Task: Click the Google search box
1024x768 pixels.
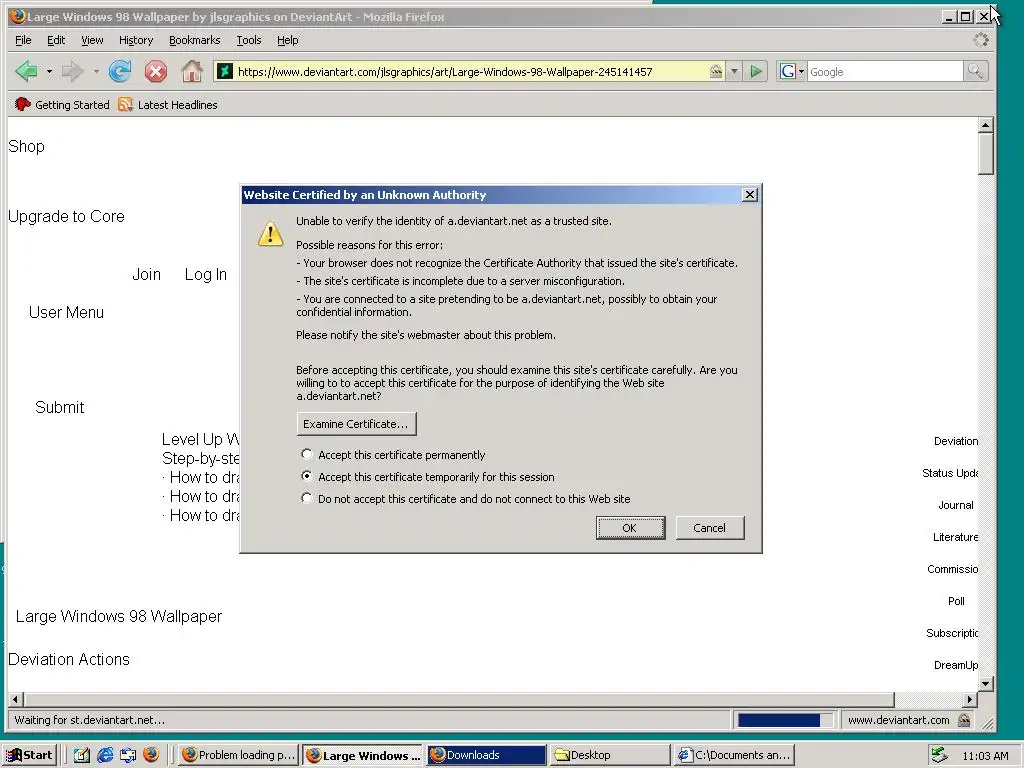Action: tap(884, 71)
